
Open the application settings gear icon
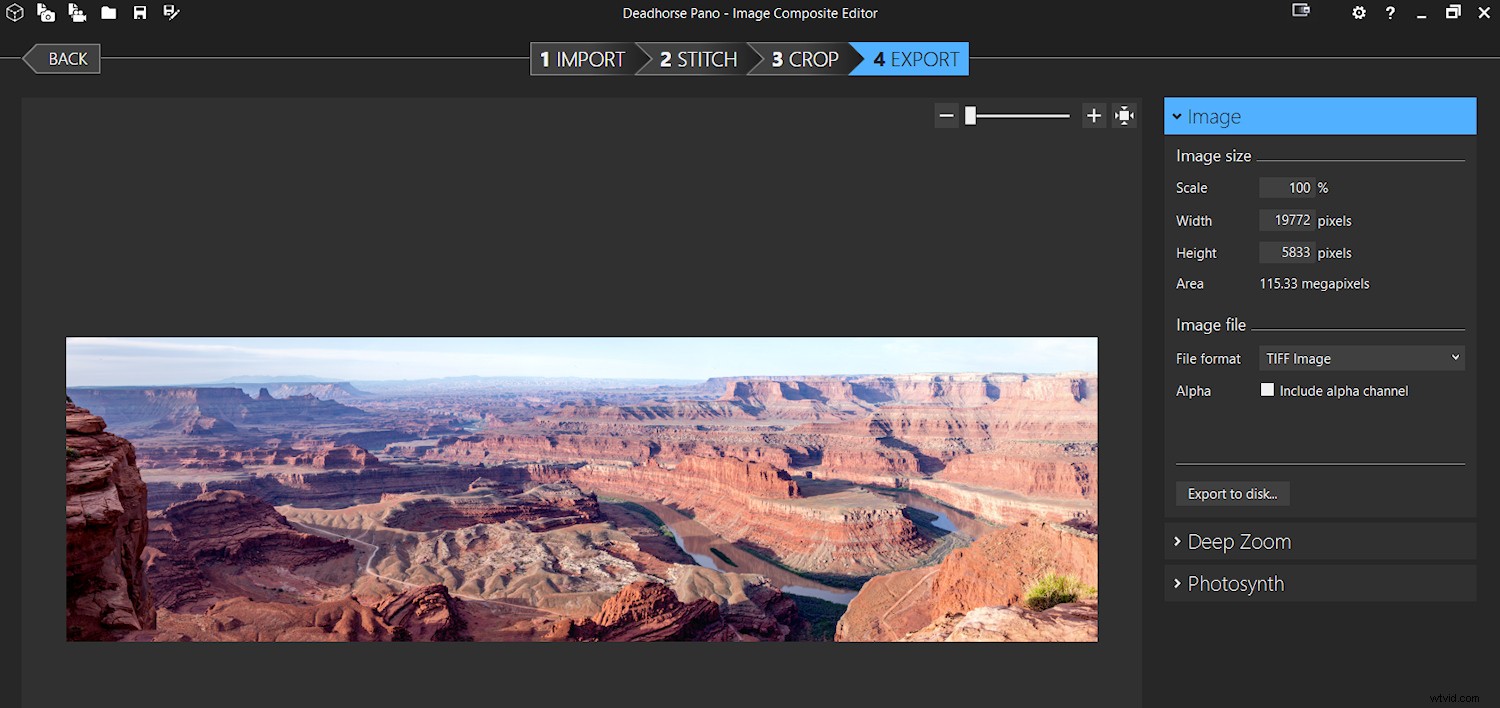click(1358, 13)
